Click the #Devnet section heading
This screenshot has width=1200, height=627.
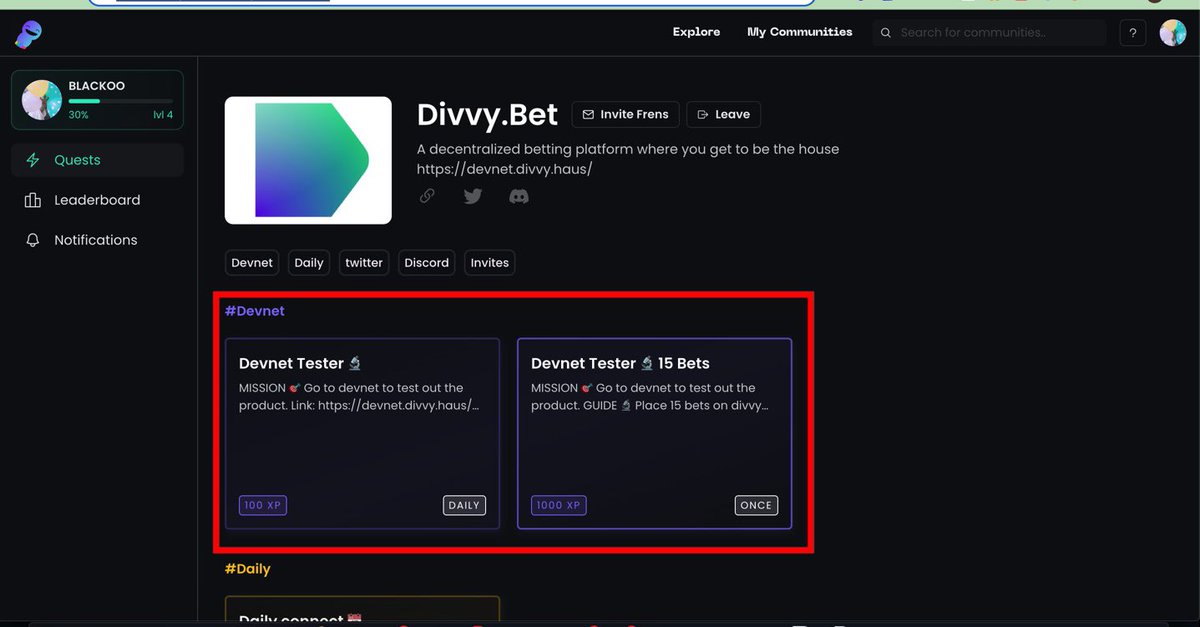pos(255,311)
